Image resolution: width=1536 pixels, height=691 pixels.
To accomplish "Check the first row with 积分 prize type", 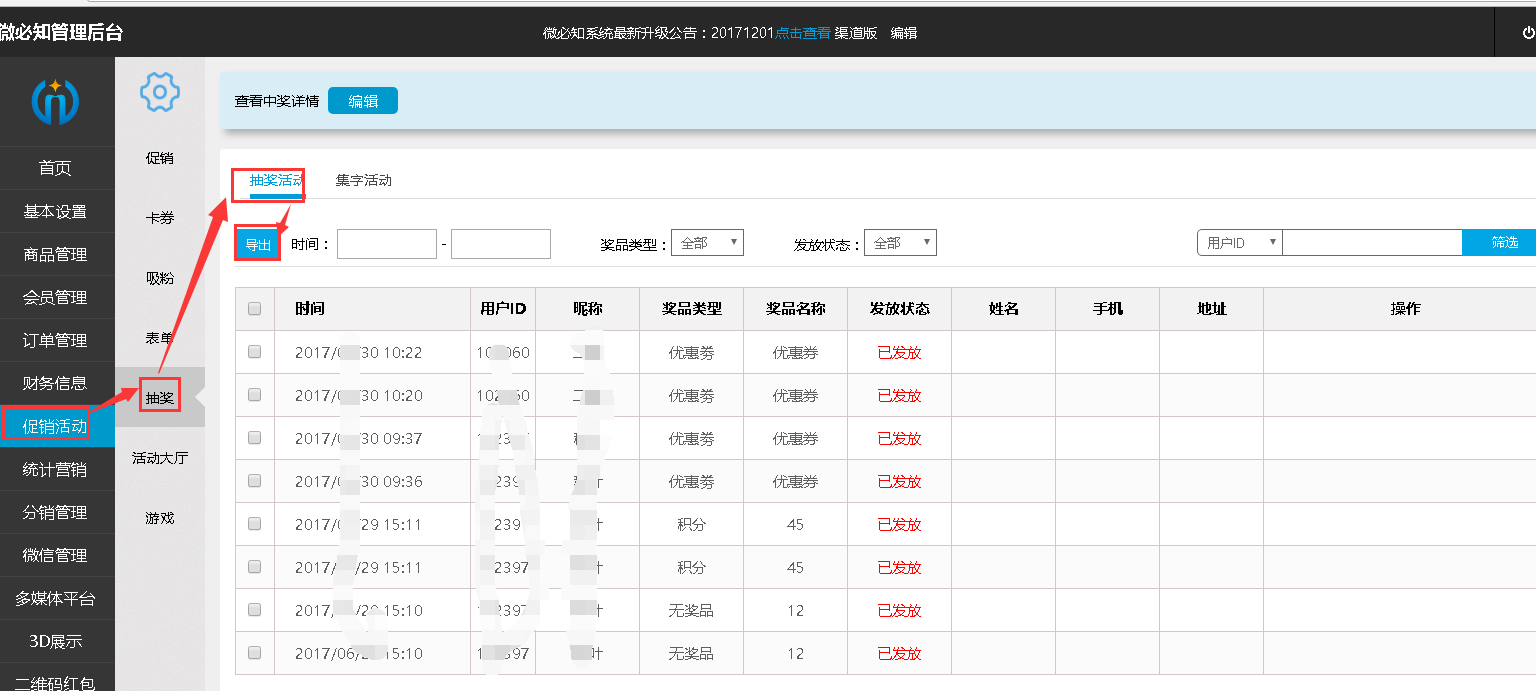I will coord(254,524).
